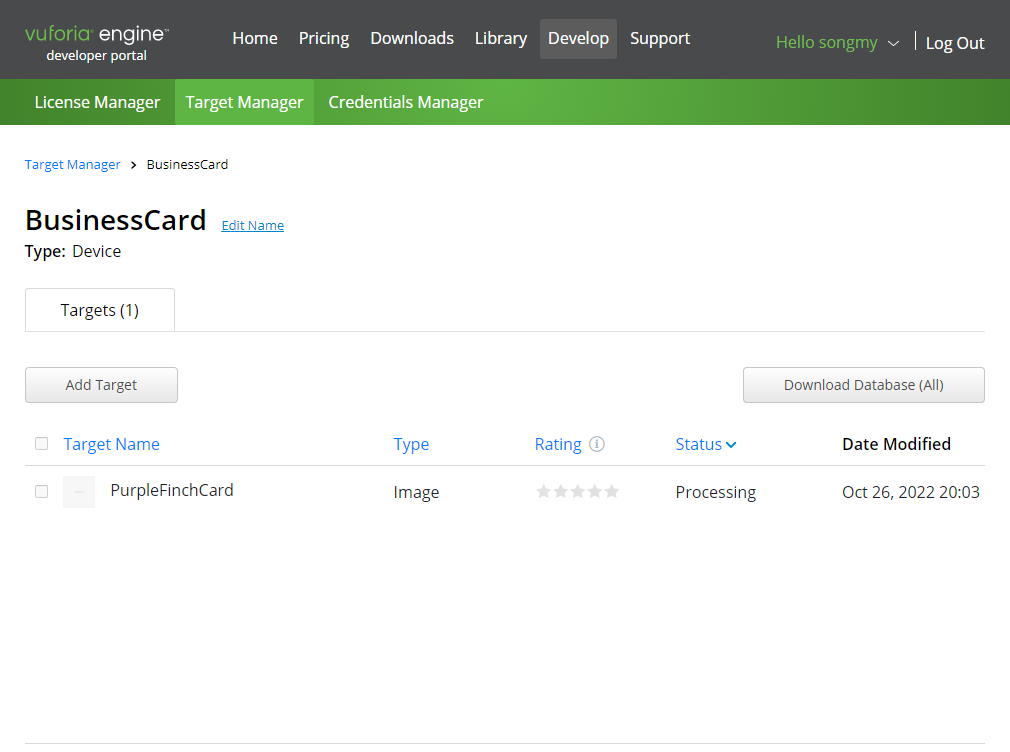Click the Oct 26, 2022 20:03 date

pos(910,492)
